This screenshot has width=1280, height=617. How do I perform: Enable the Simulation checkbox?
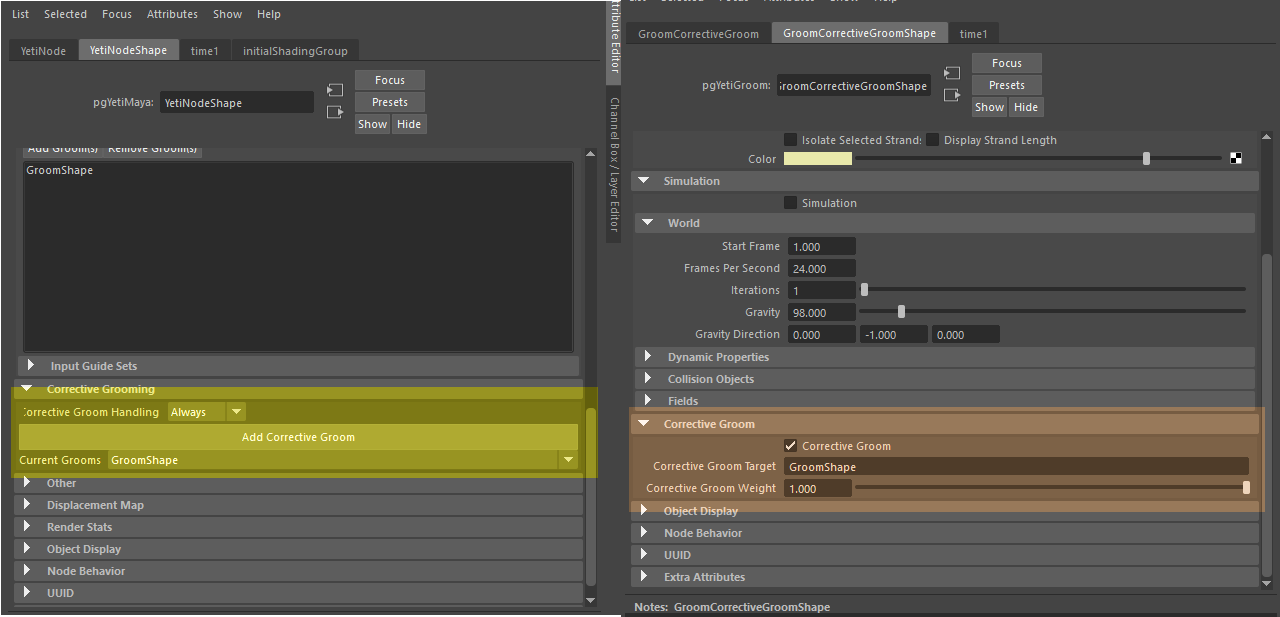click(791, 203)
